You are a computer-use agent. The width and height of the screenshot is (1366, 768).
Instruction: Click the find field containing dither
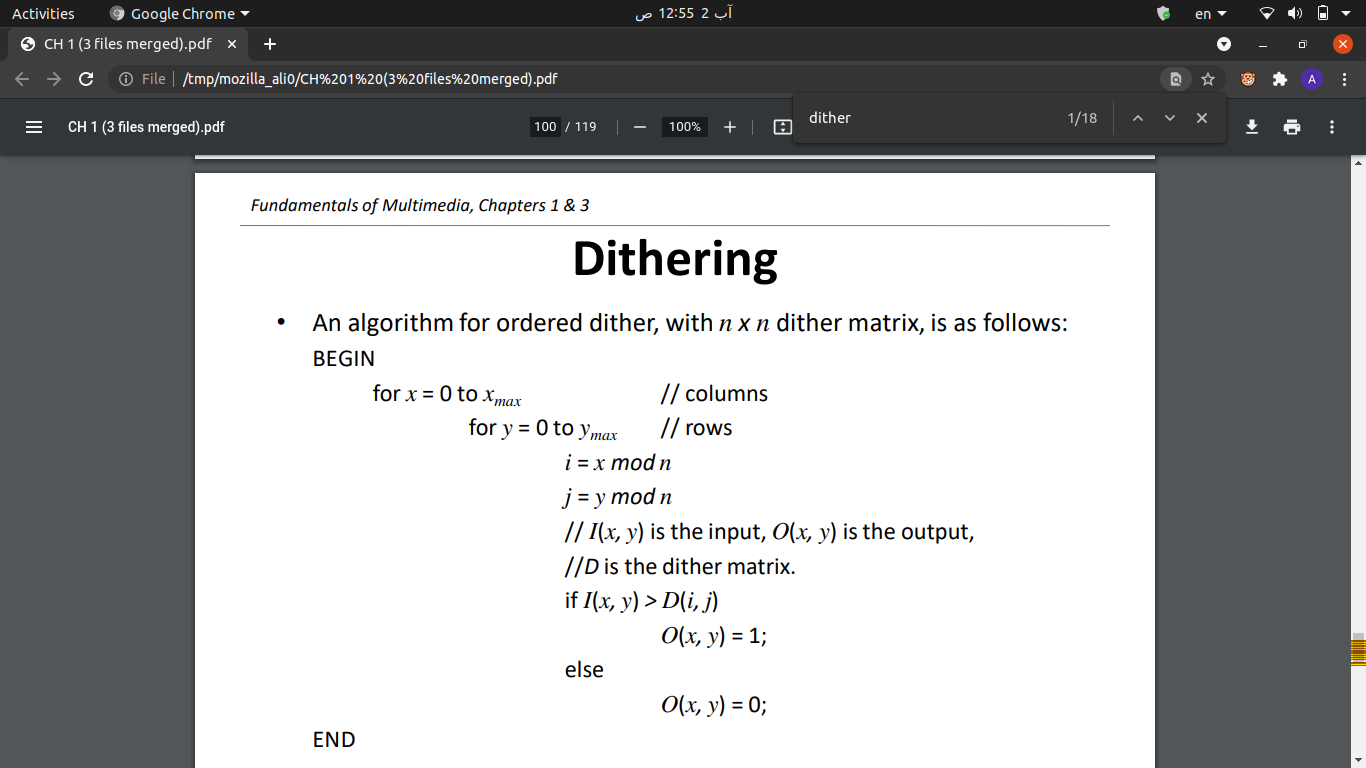[x=928, y=118]
